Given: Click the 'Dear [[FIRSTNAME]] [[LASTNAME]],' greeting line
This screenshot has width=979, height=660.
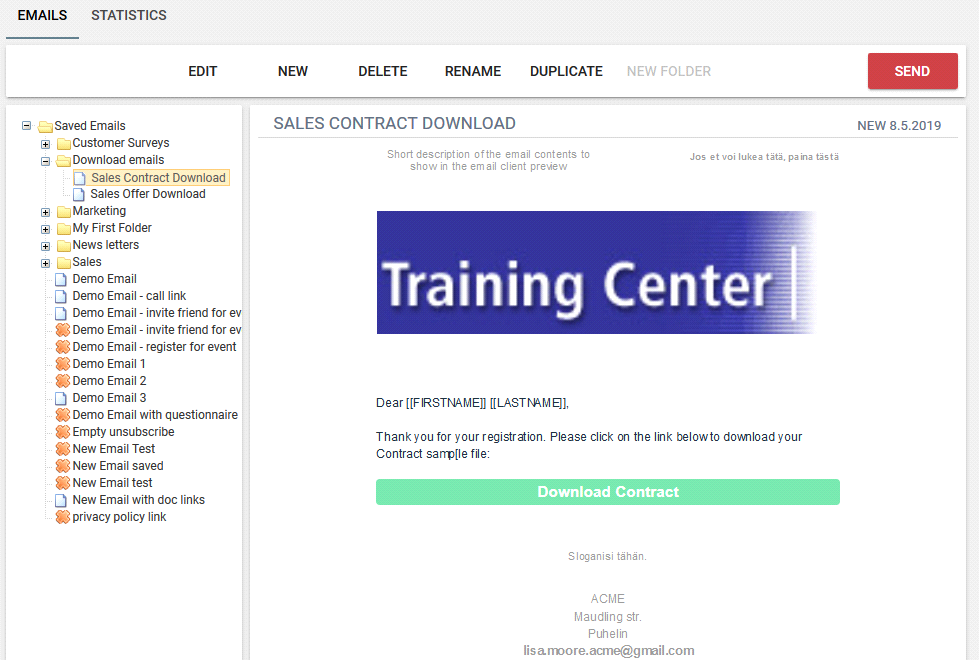Looking at the screenshot, I should [x=473, y=403].
